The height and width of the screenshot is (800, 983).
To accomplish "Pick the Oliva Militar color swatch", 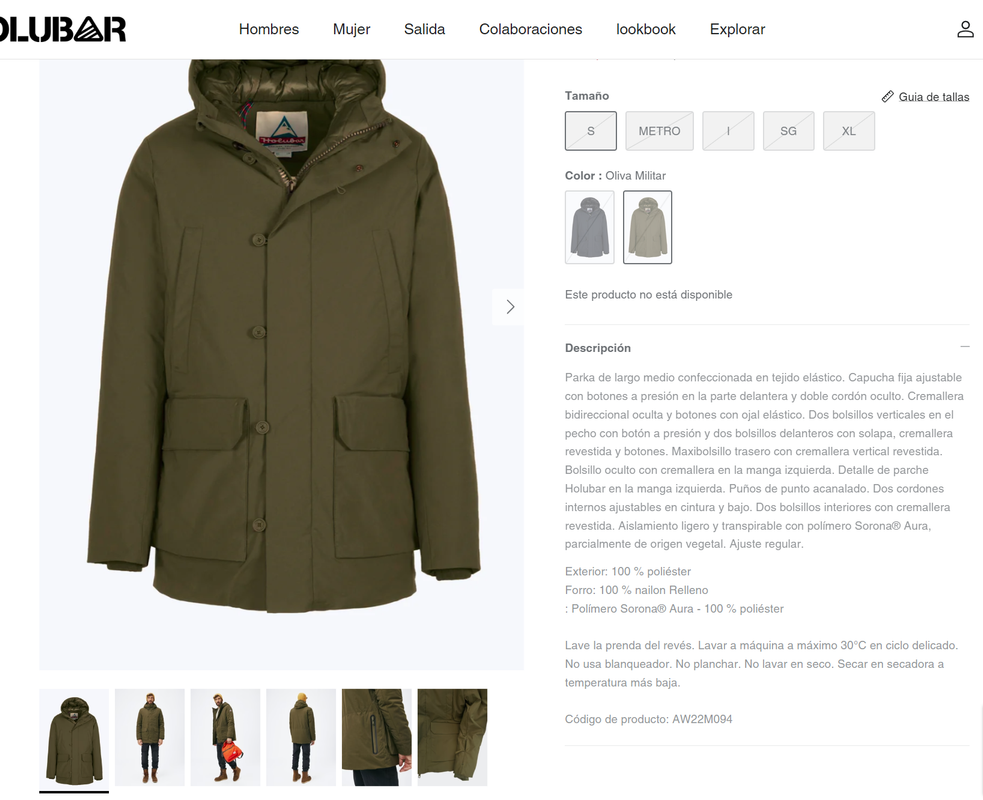I will [x=647, y=227].
